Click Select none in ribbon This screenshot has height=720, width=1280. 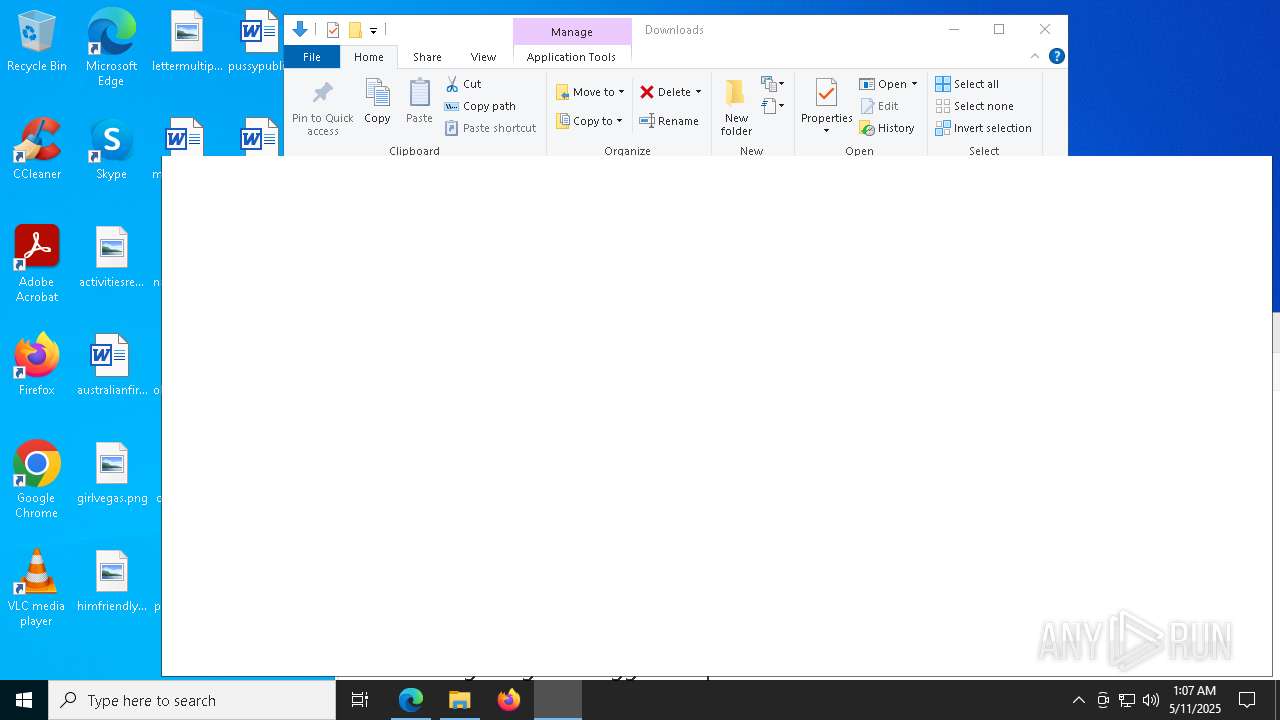coord(975,106)
